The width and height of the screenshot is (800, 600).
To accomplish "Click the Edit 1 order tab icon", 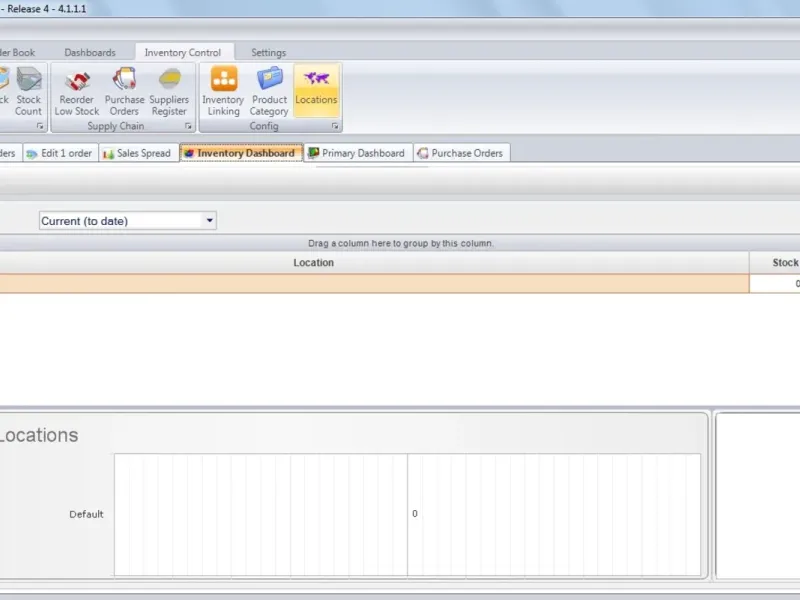I will 32,154.
